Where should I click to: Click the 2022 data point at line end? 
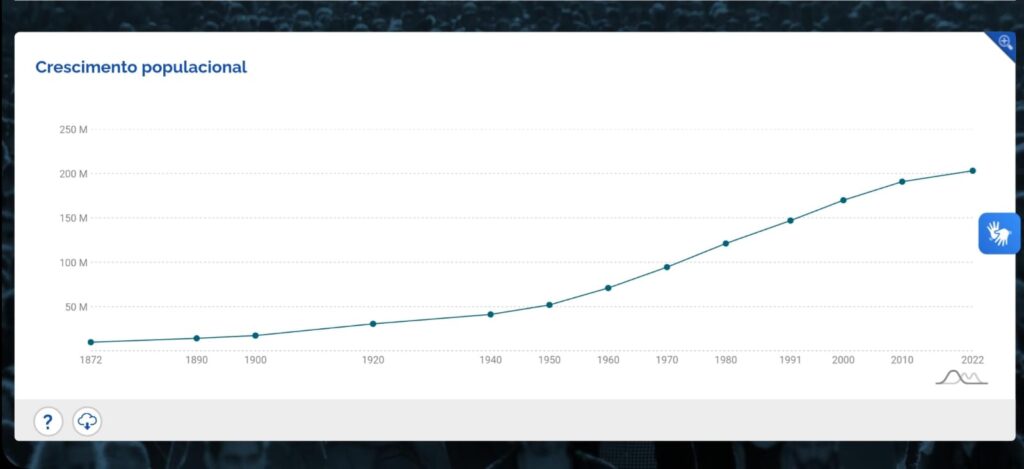coord(972,171)
